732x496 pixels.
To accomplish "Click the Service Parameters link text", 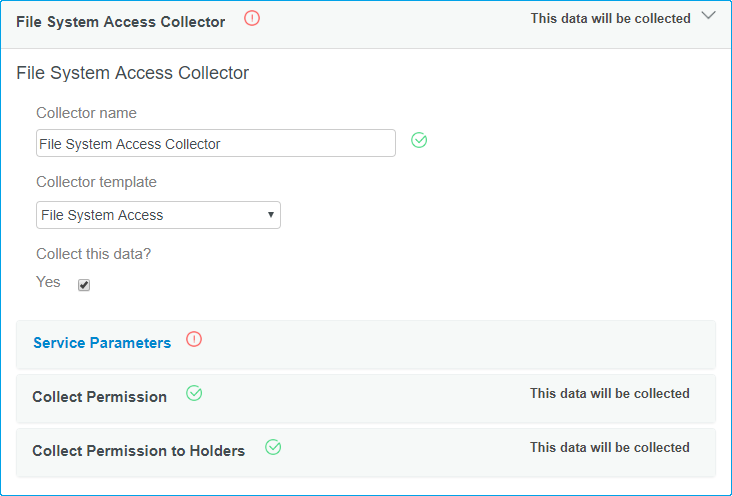I will (102, 343).
